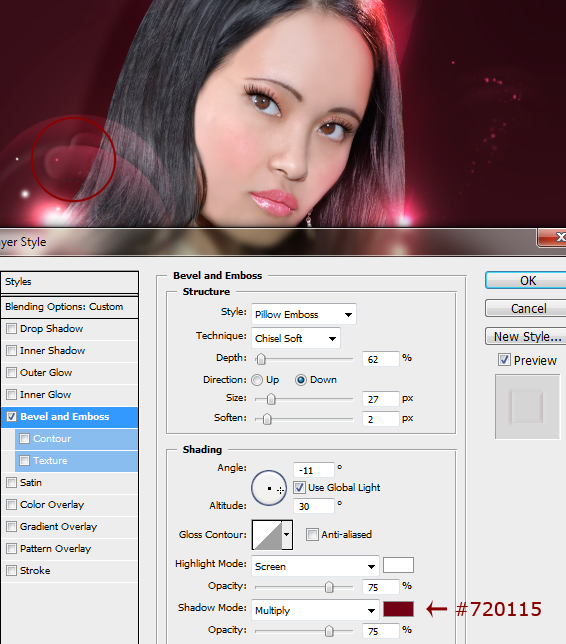Toggle the Use Global Light checkbox
Viewport: 566px width, 644px height.
tap(299, 488)
